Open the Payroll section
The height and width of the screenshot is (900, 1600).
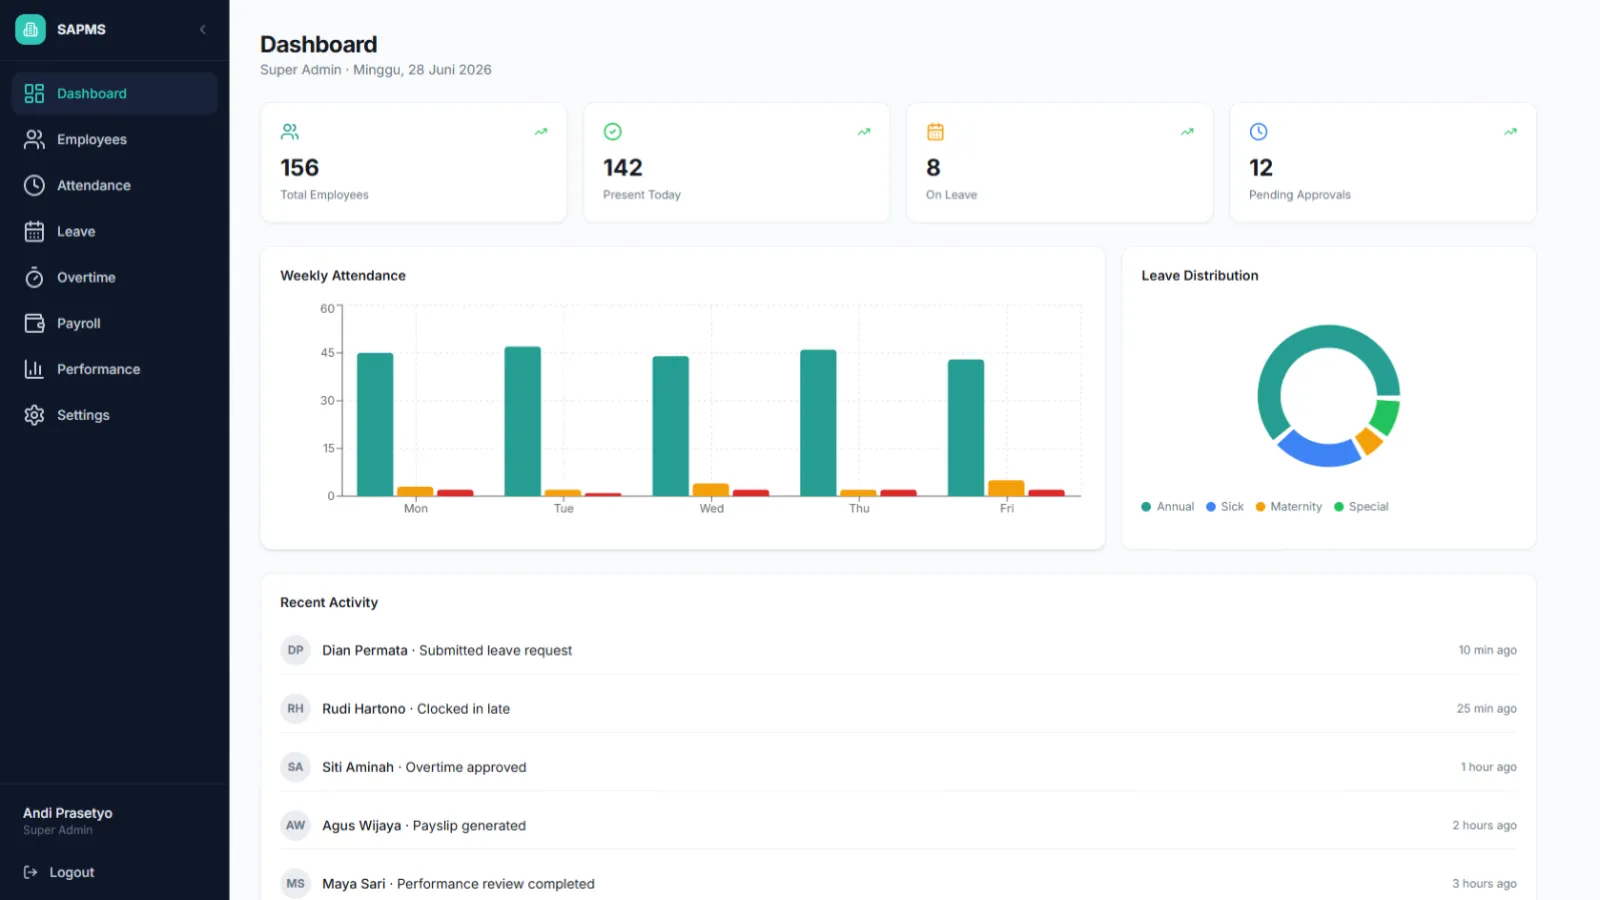[x=115, y=323]
